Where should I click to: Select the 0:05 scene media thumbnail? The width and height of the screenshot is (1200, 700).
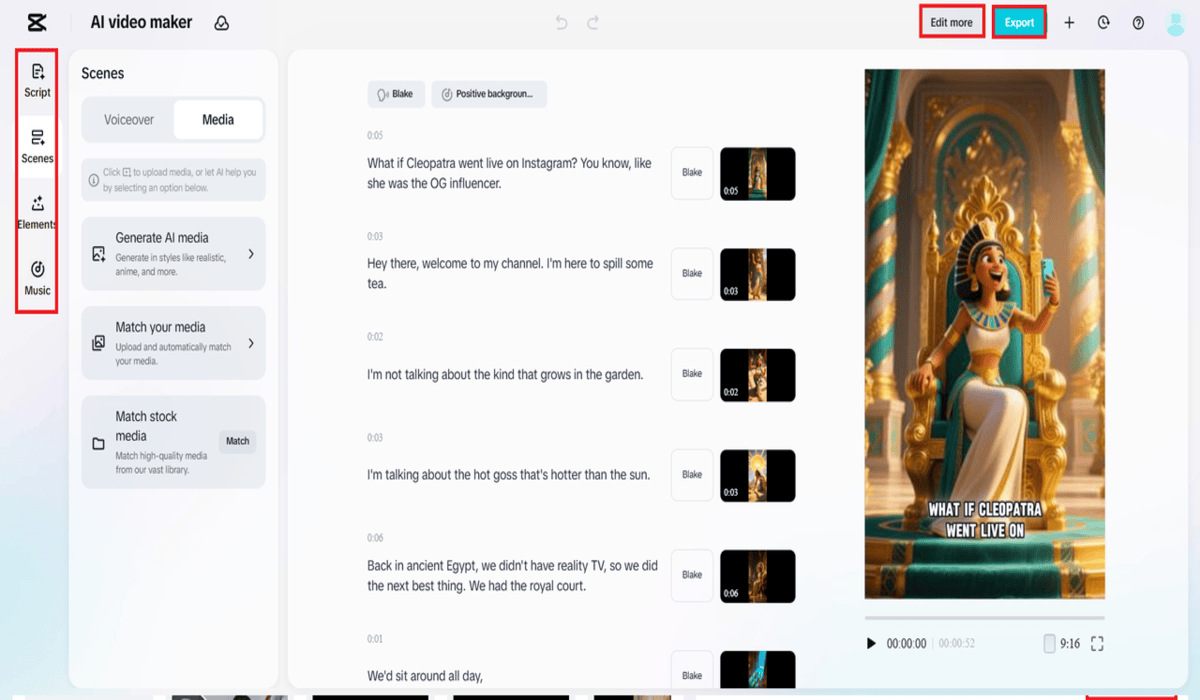758,173
